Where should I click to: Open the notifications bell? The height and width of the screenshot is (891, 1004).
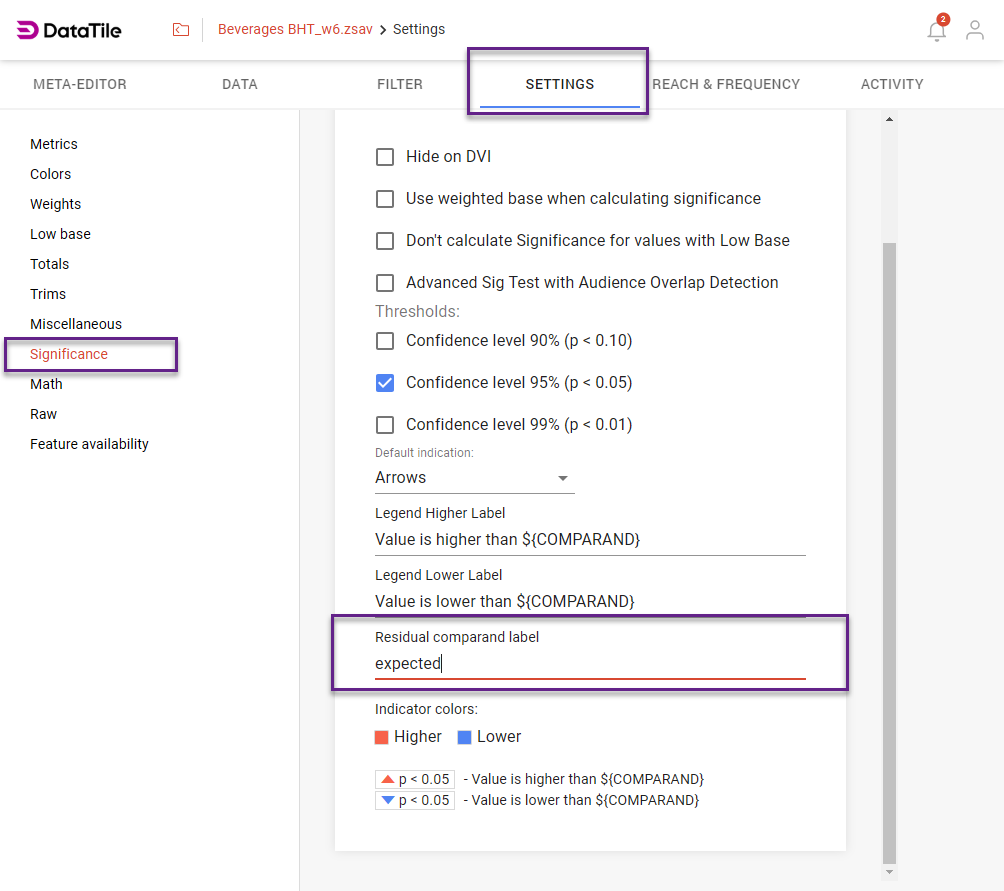point(936,31)
